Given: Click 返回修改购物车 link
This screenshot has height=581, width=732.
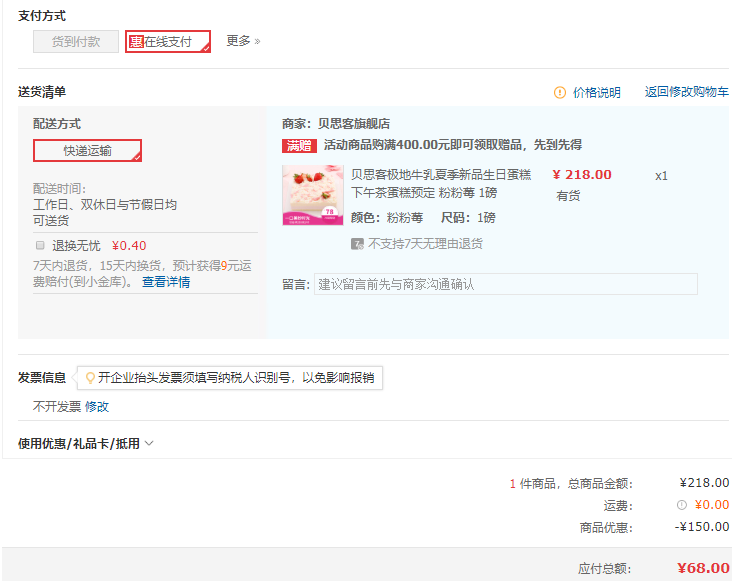Looking at the screenshot, I should pyautogui.click(x=686, y=92).
